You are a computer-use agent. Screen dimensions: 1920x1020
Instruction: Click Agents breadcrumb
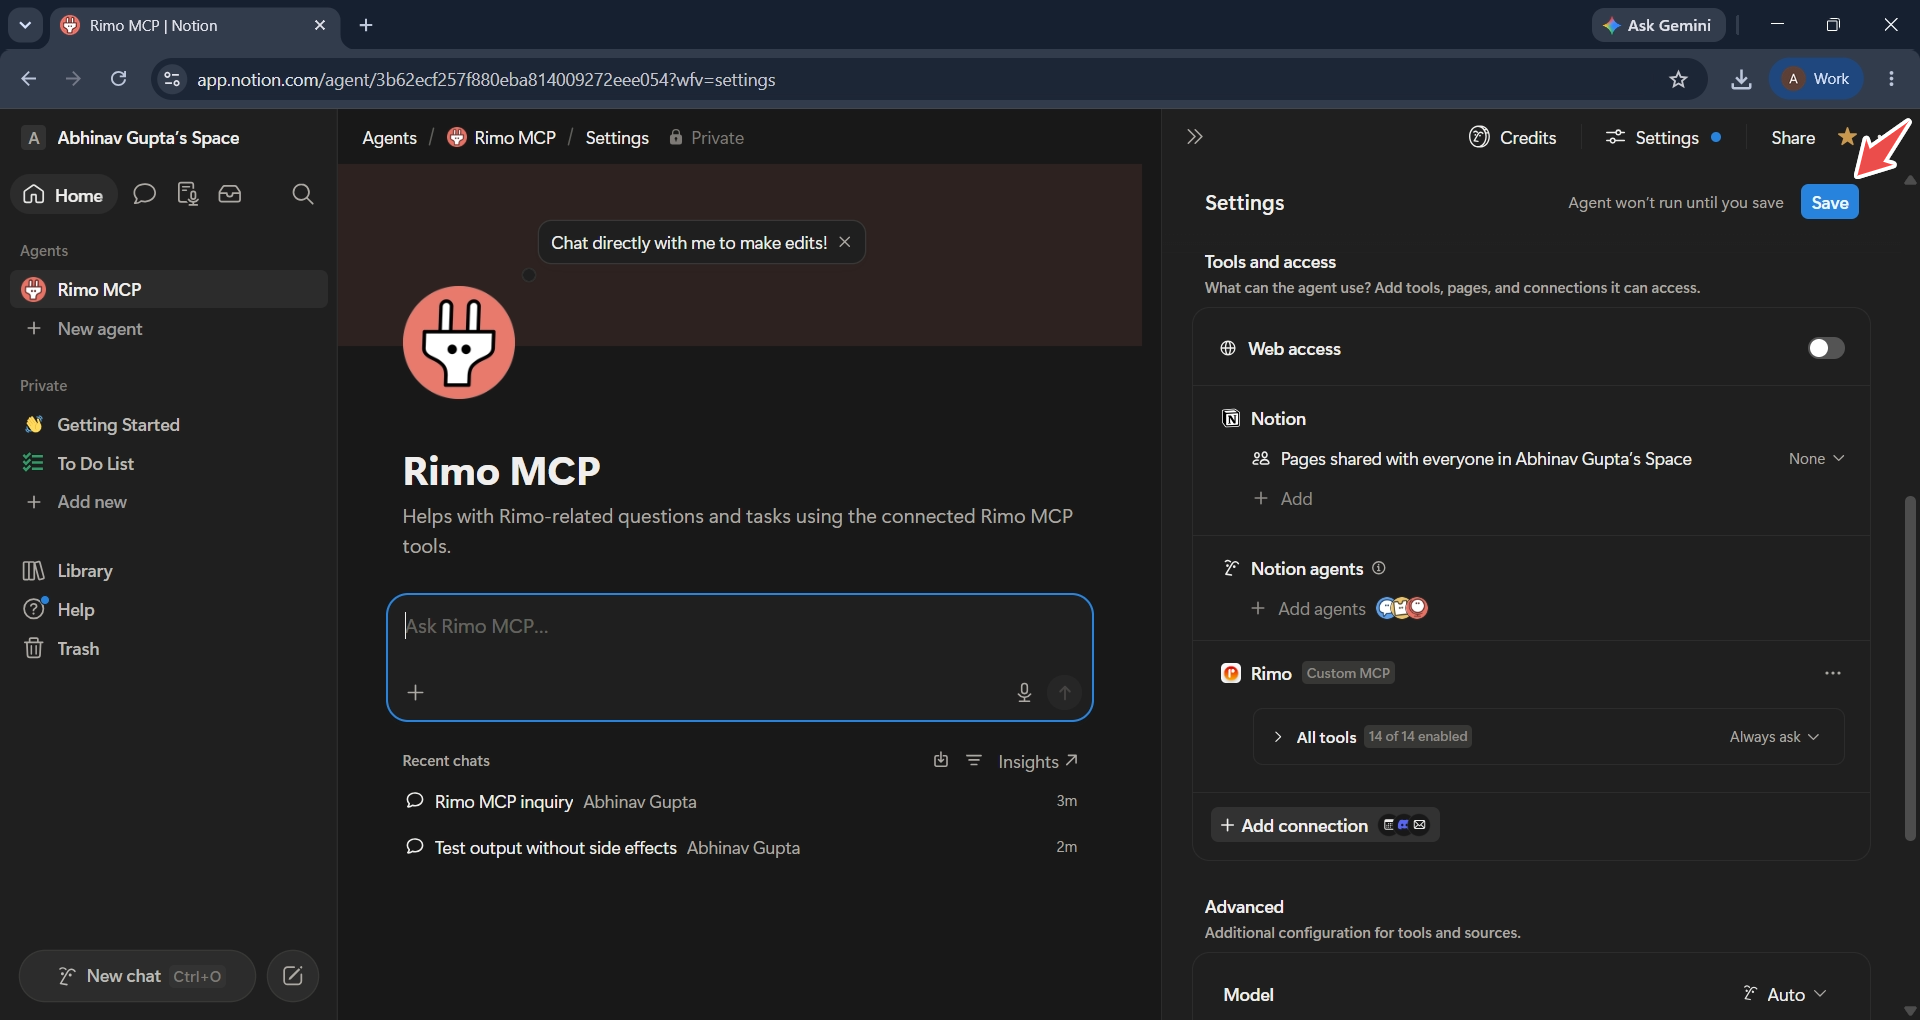tap(389, 138)
